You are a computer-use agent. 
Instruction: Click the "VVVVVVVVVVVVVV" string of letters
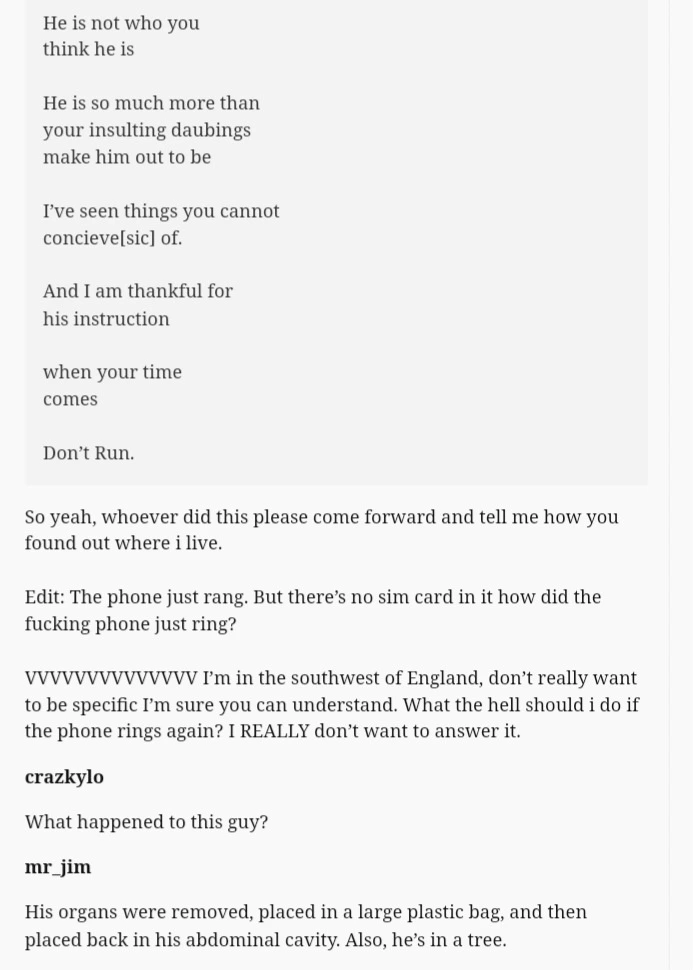(111, 678)
